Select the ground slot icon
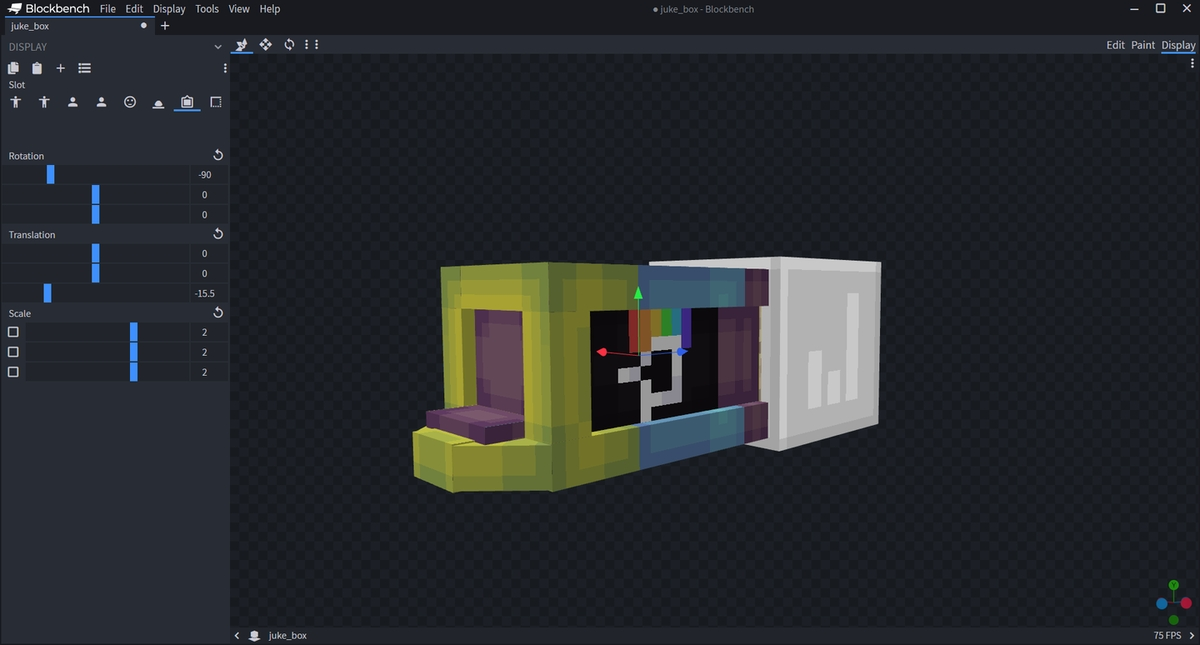The image size is (1200, 645). pyautogui.click(x=158, y=102)
